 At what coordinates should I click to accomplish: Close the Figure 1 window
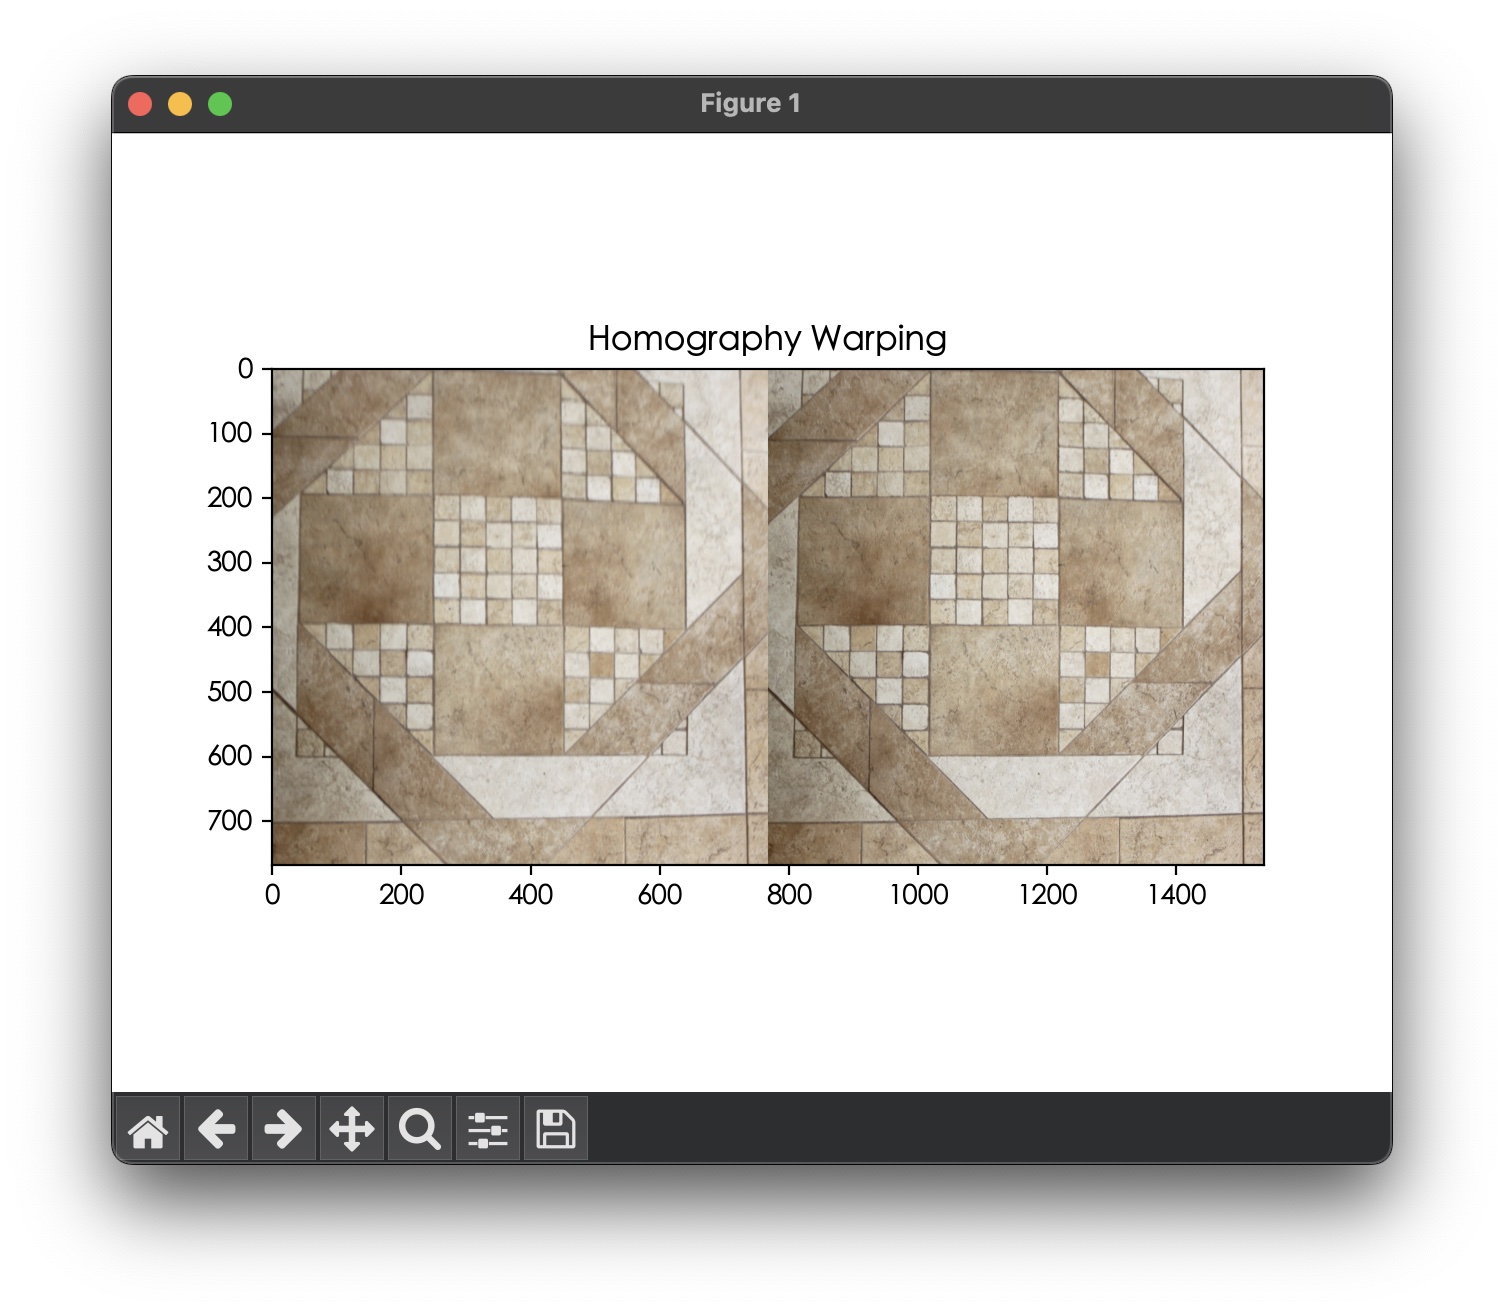pos(140,104)
